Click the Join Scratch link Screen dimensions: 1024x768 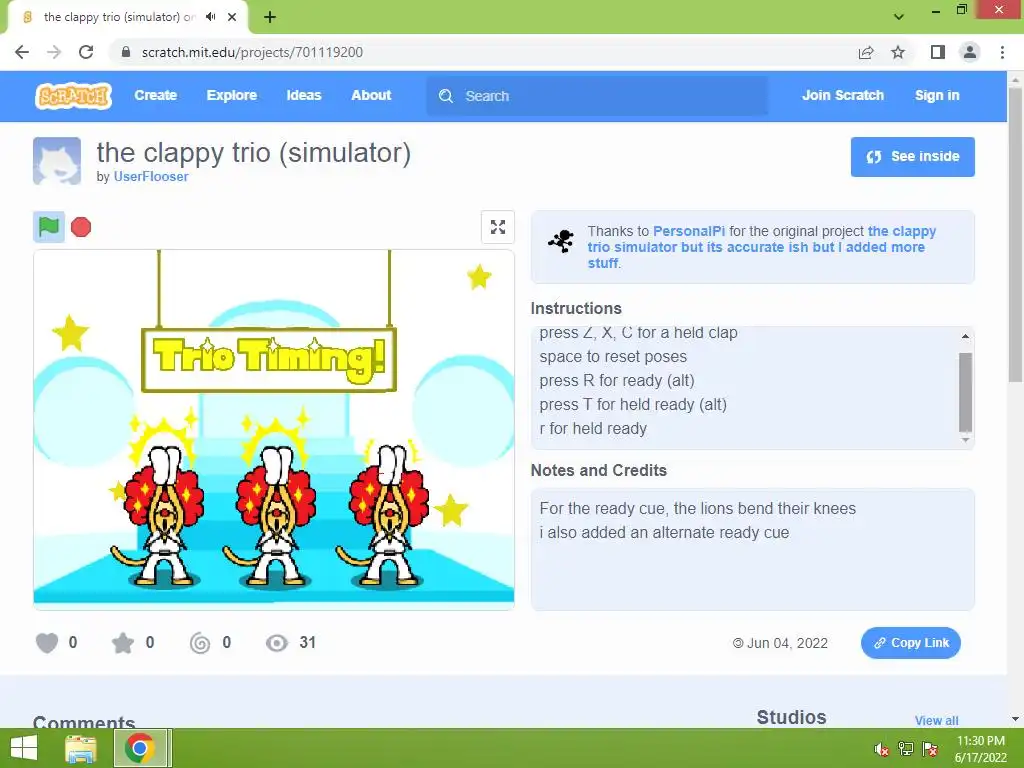842,95
